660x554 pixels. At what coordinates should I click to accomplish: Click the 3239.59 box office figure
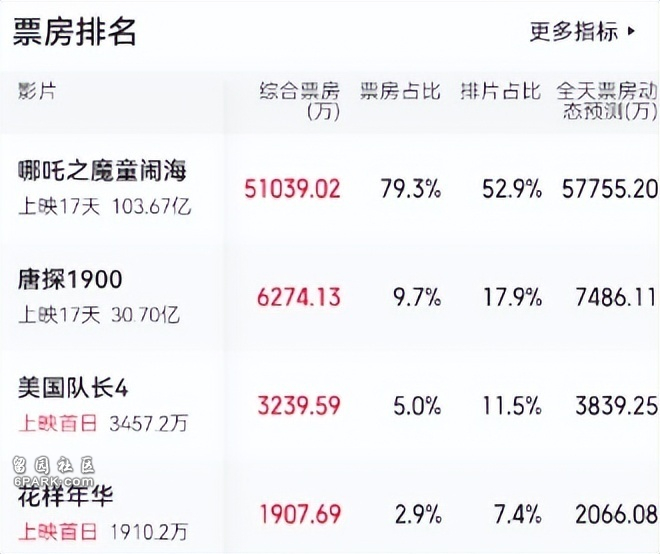coord(299,405)
